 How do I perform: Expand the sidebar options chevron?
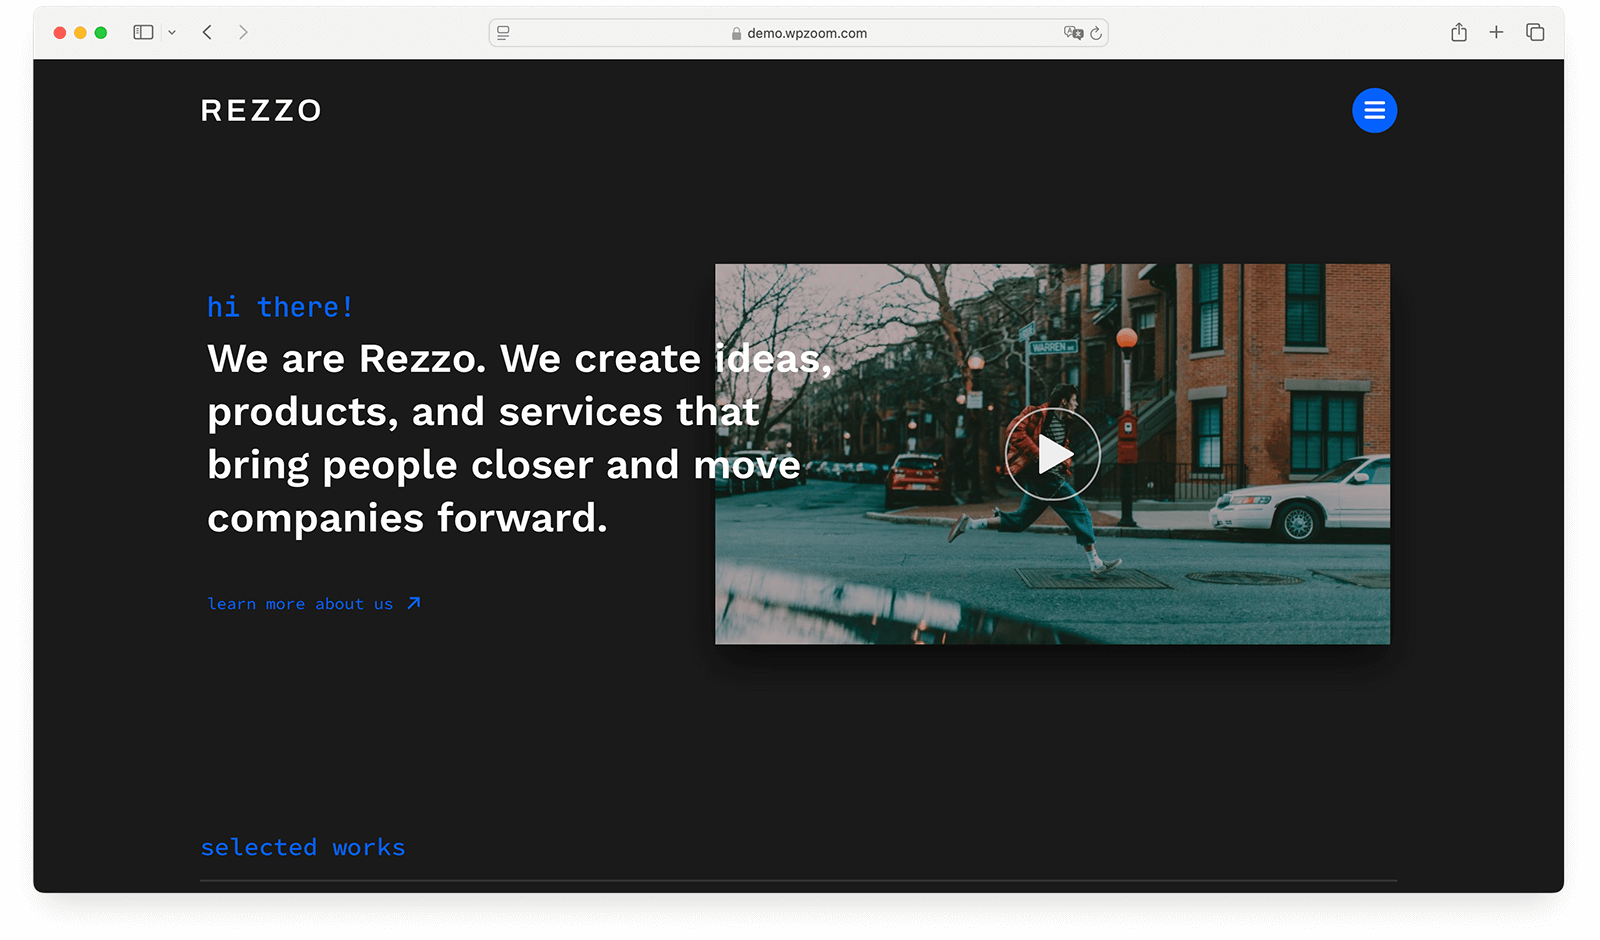[171, 32]
